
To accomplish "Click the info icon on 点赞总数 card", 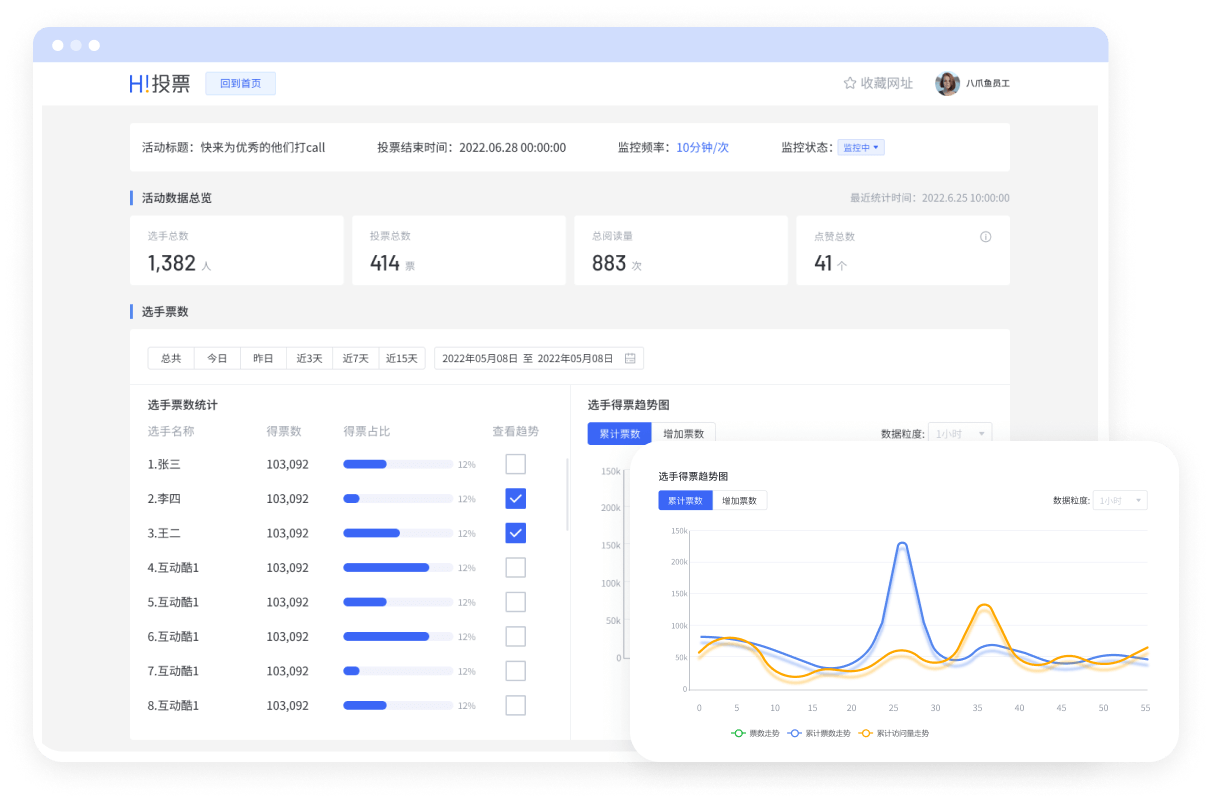I will click(x=985, y=237).
